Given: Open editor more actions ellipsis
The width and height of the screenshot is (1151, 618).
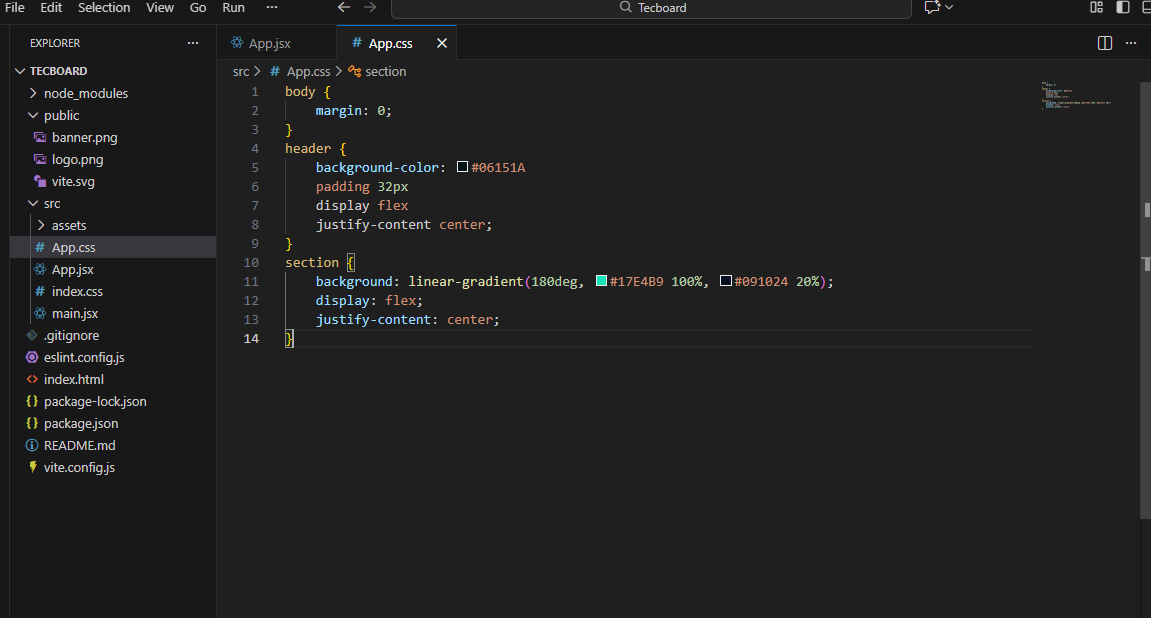Looking at the screenshot, I should [x=1131, y=43].
